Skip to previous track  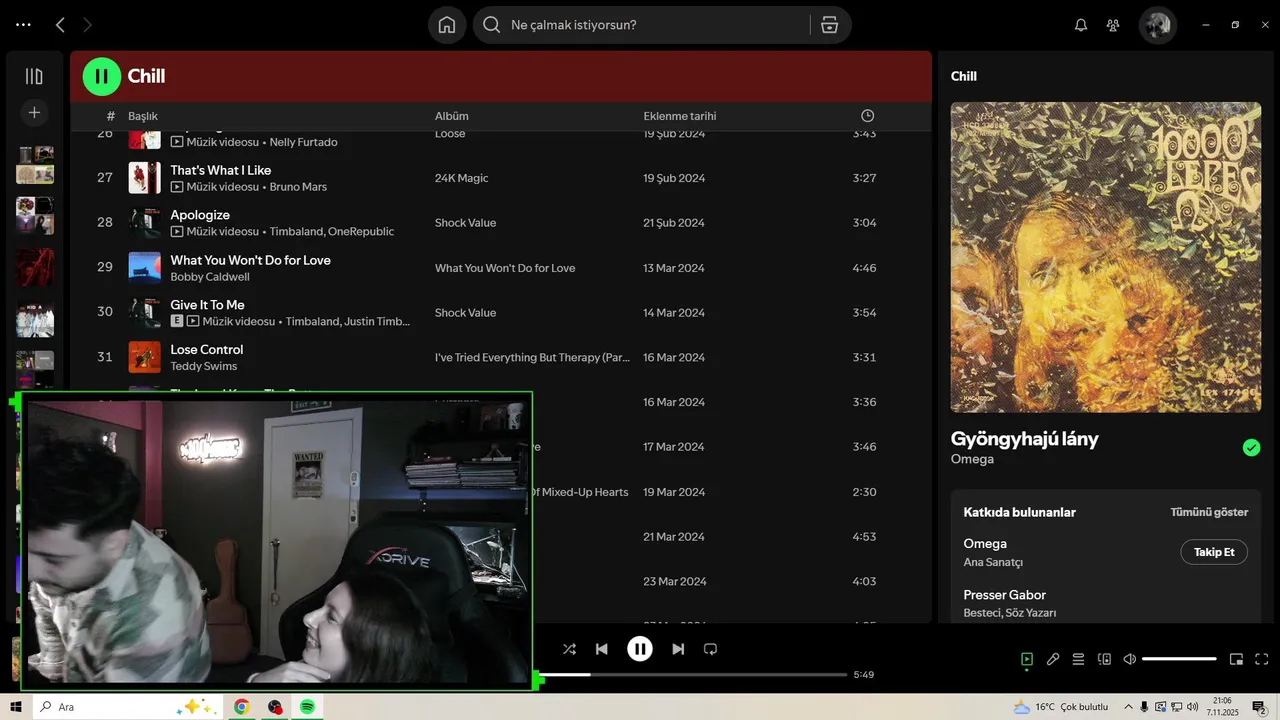pyautogui.click(x=601, y=649)
